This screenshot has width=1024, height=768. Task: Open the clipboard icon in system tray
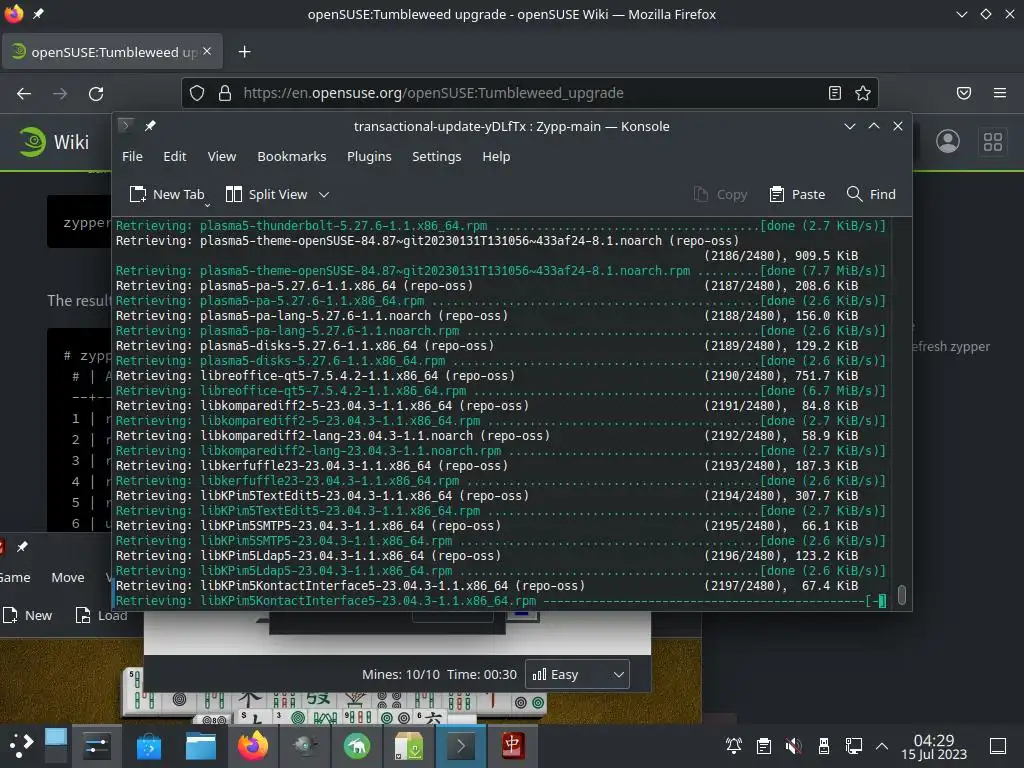pos(763,746)
